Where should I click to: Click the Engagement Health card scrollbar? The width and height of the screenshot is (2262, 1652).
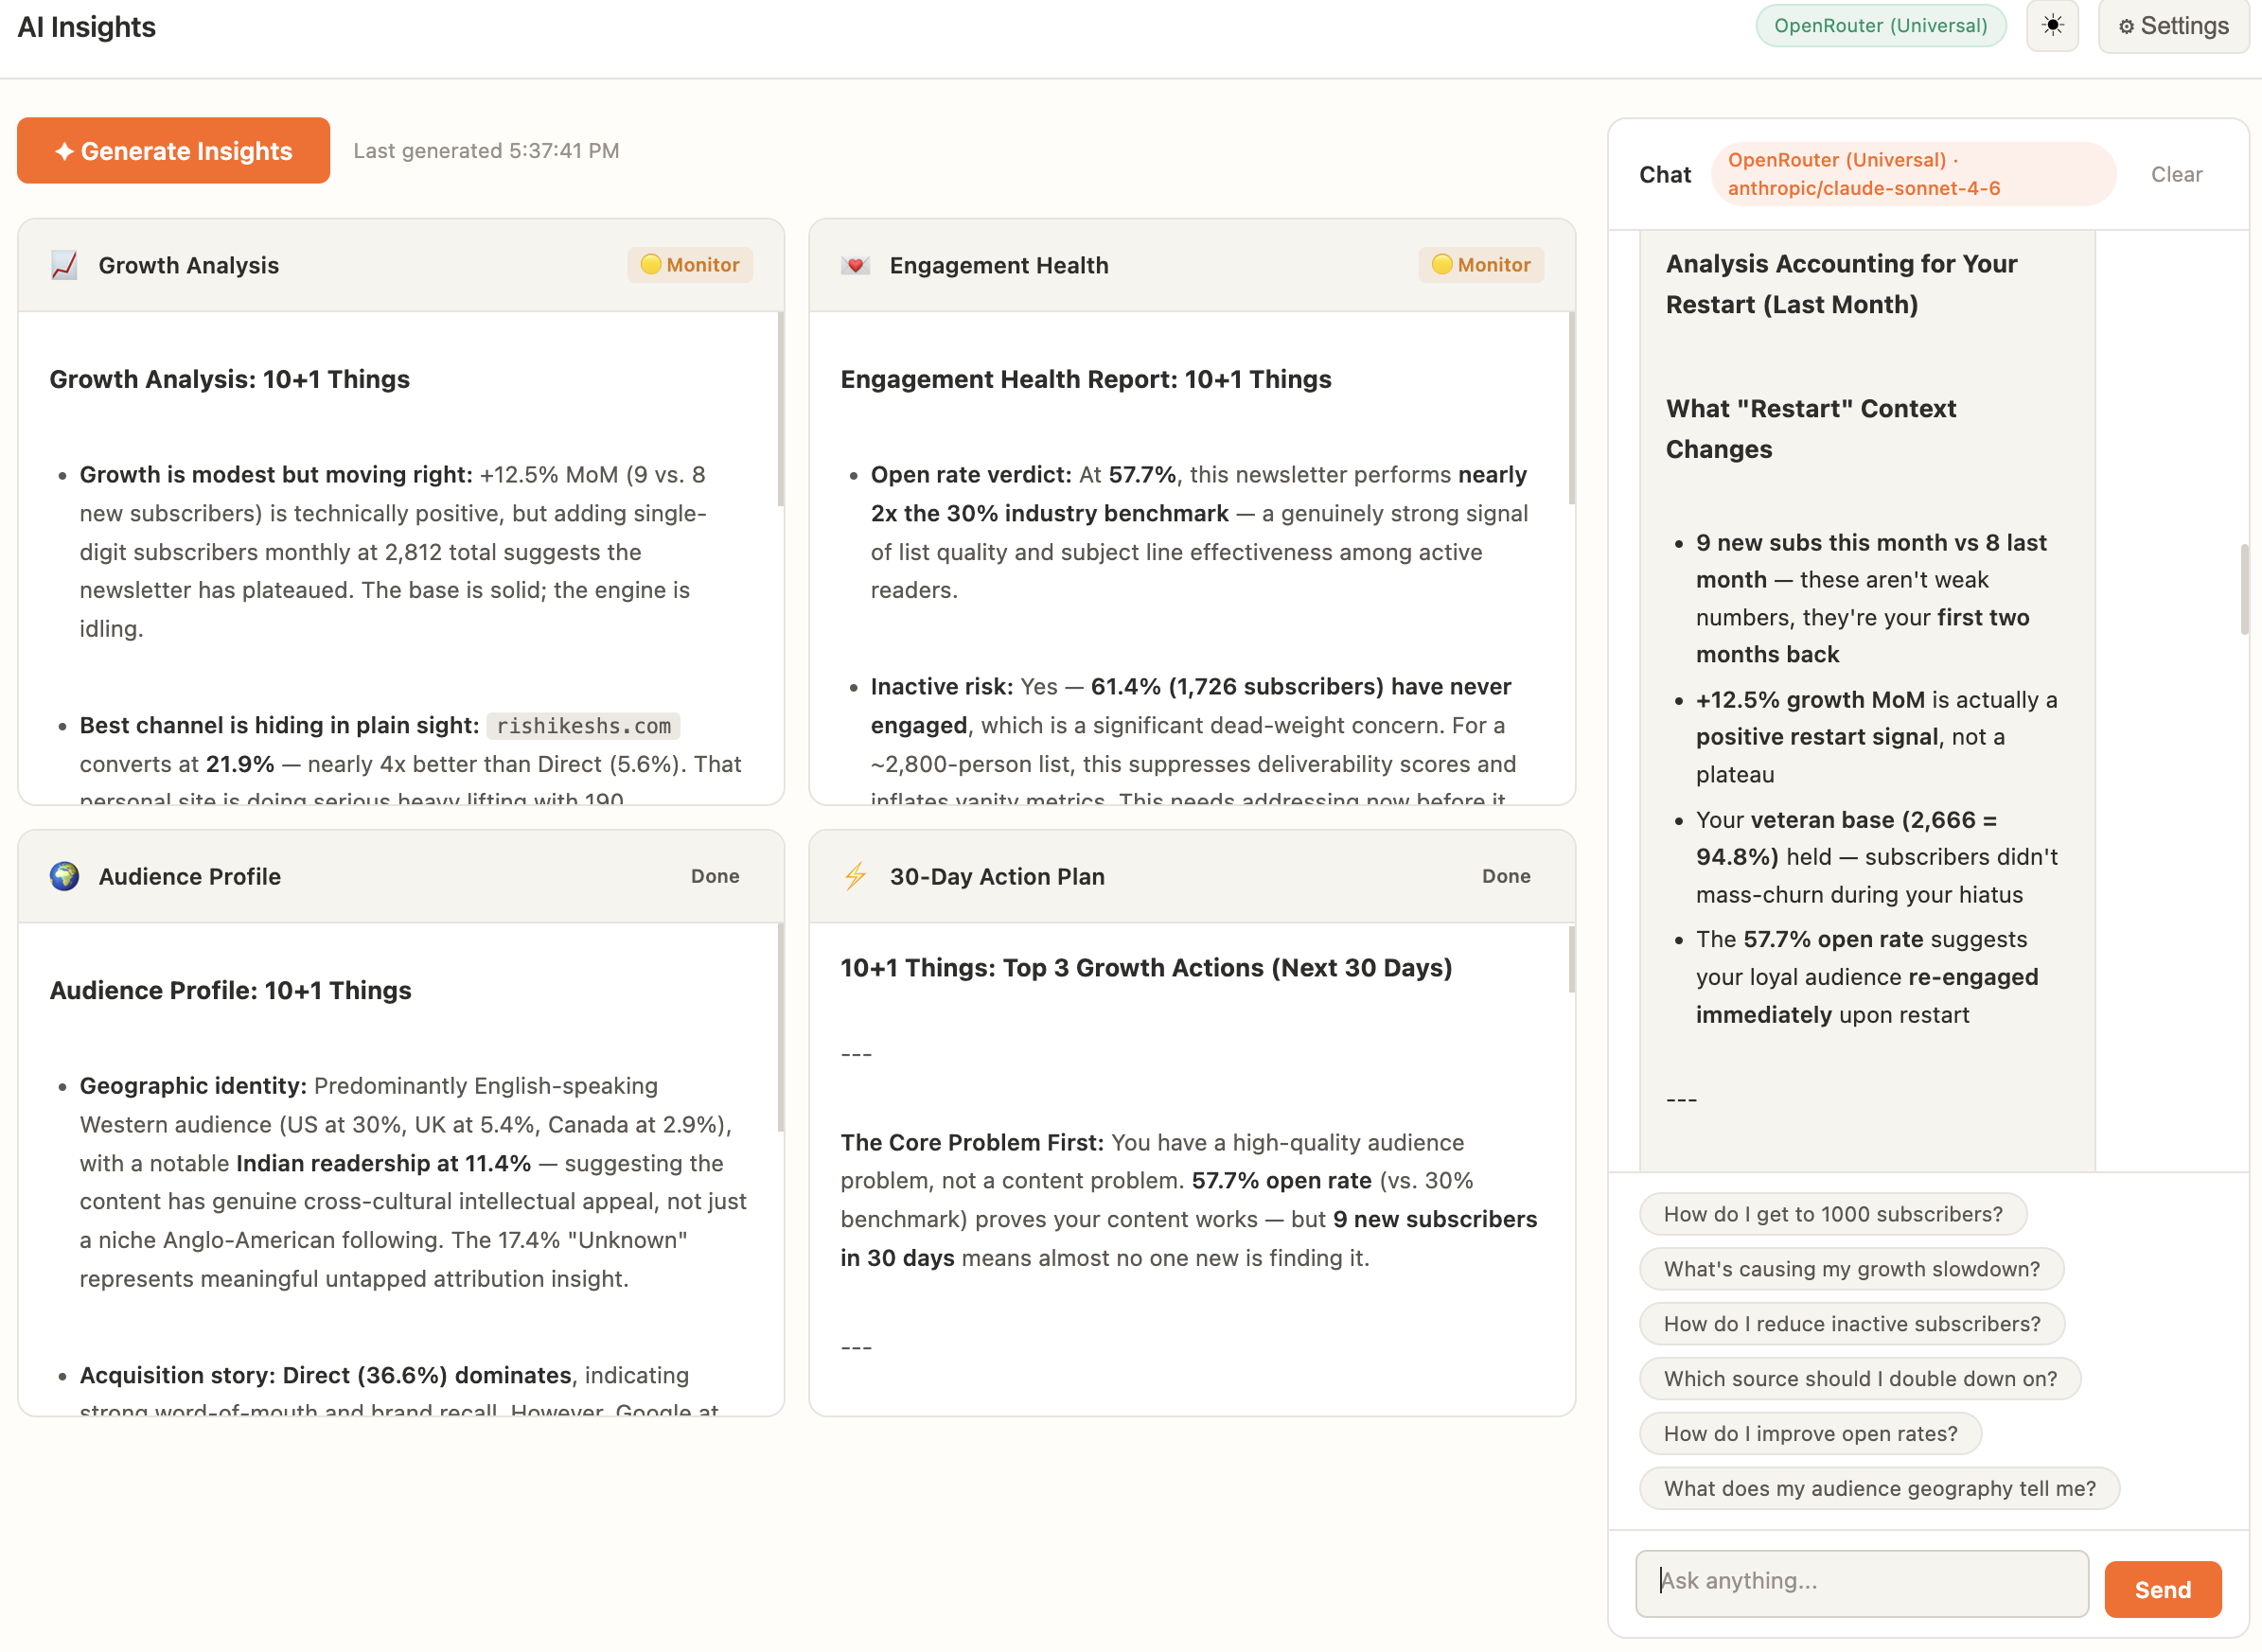tap(1571, 408)
